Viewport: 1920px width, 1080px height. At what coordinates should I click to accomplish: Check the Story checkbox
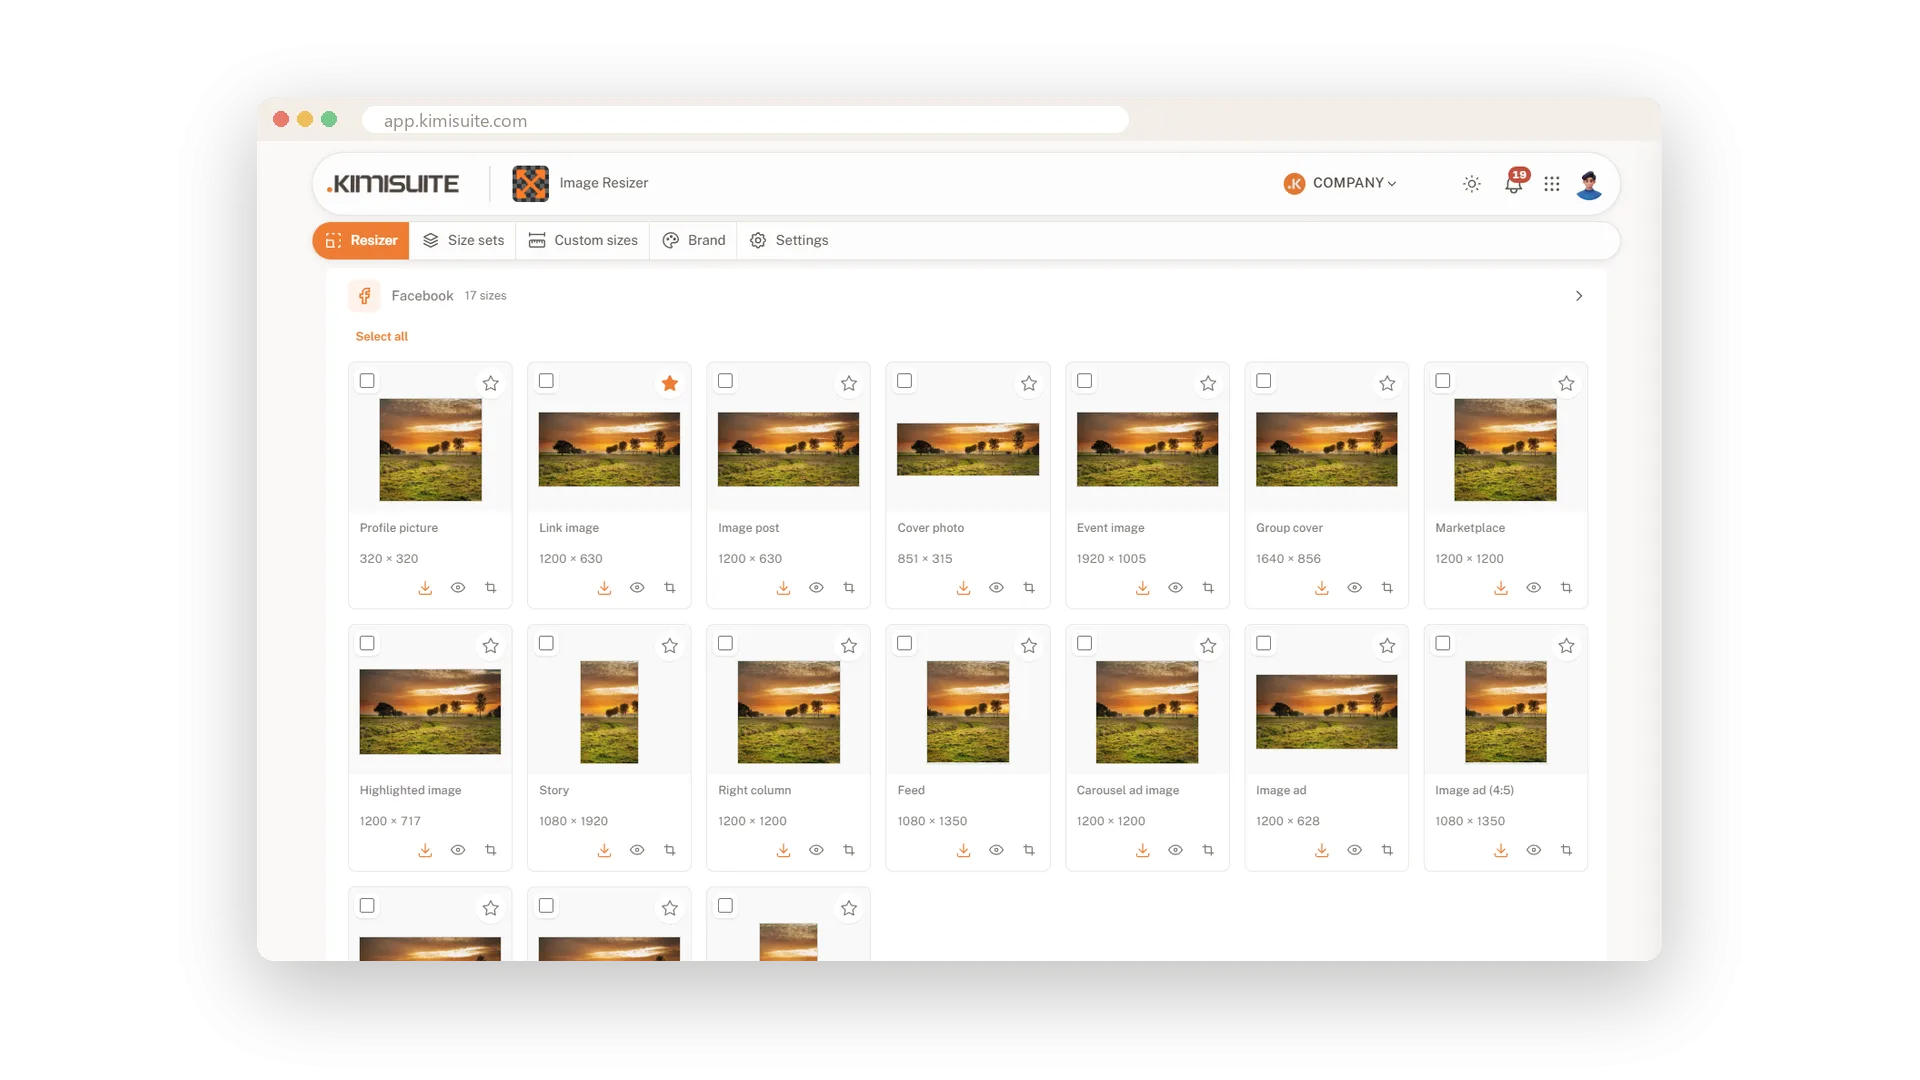(546, 643)
